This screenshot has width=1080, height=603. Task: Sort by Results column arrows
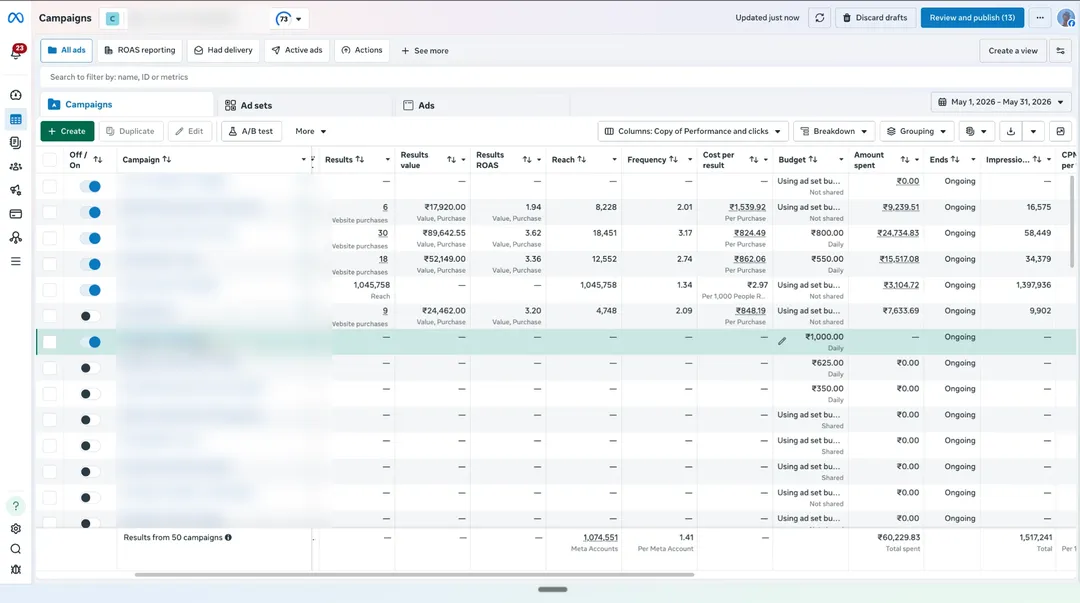[360, 159]
